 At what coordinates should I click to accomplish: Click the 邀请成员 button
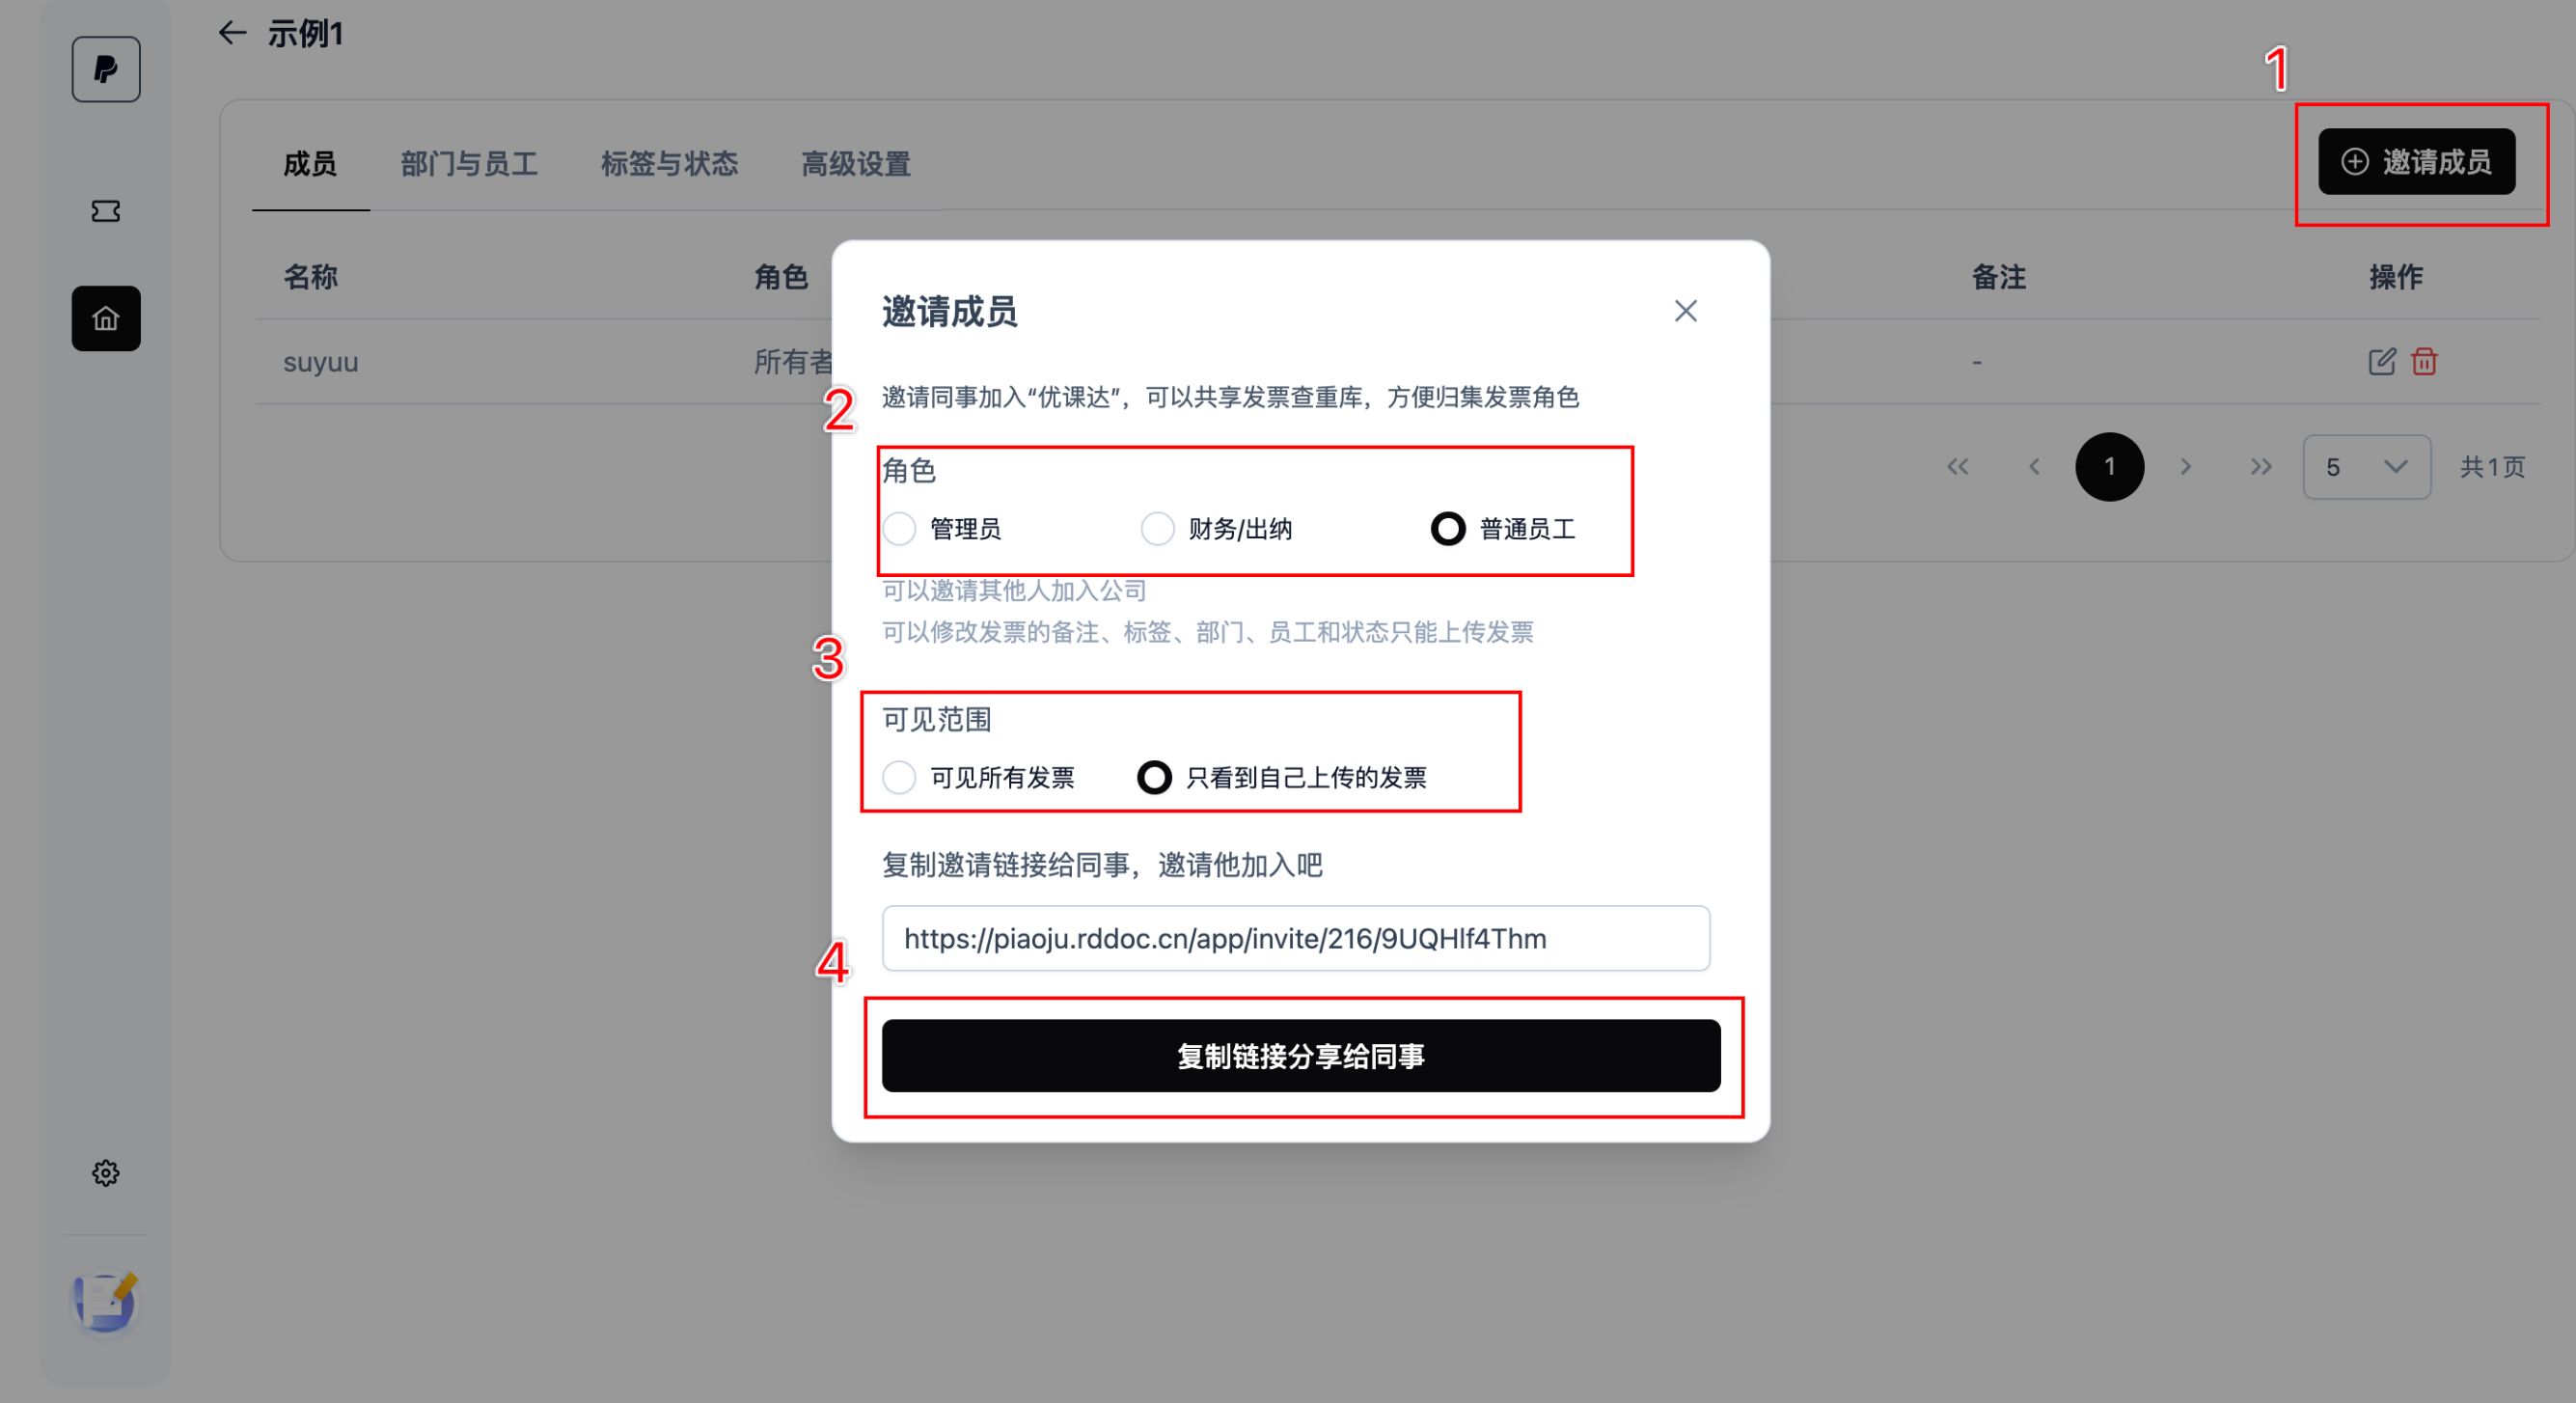pos(2416,161)
